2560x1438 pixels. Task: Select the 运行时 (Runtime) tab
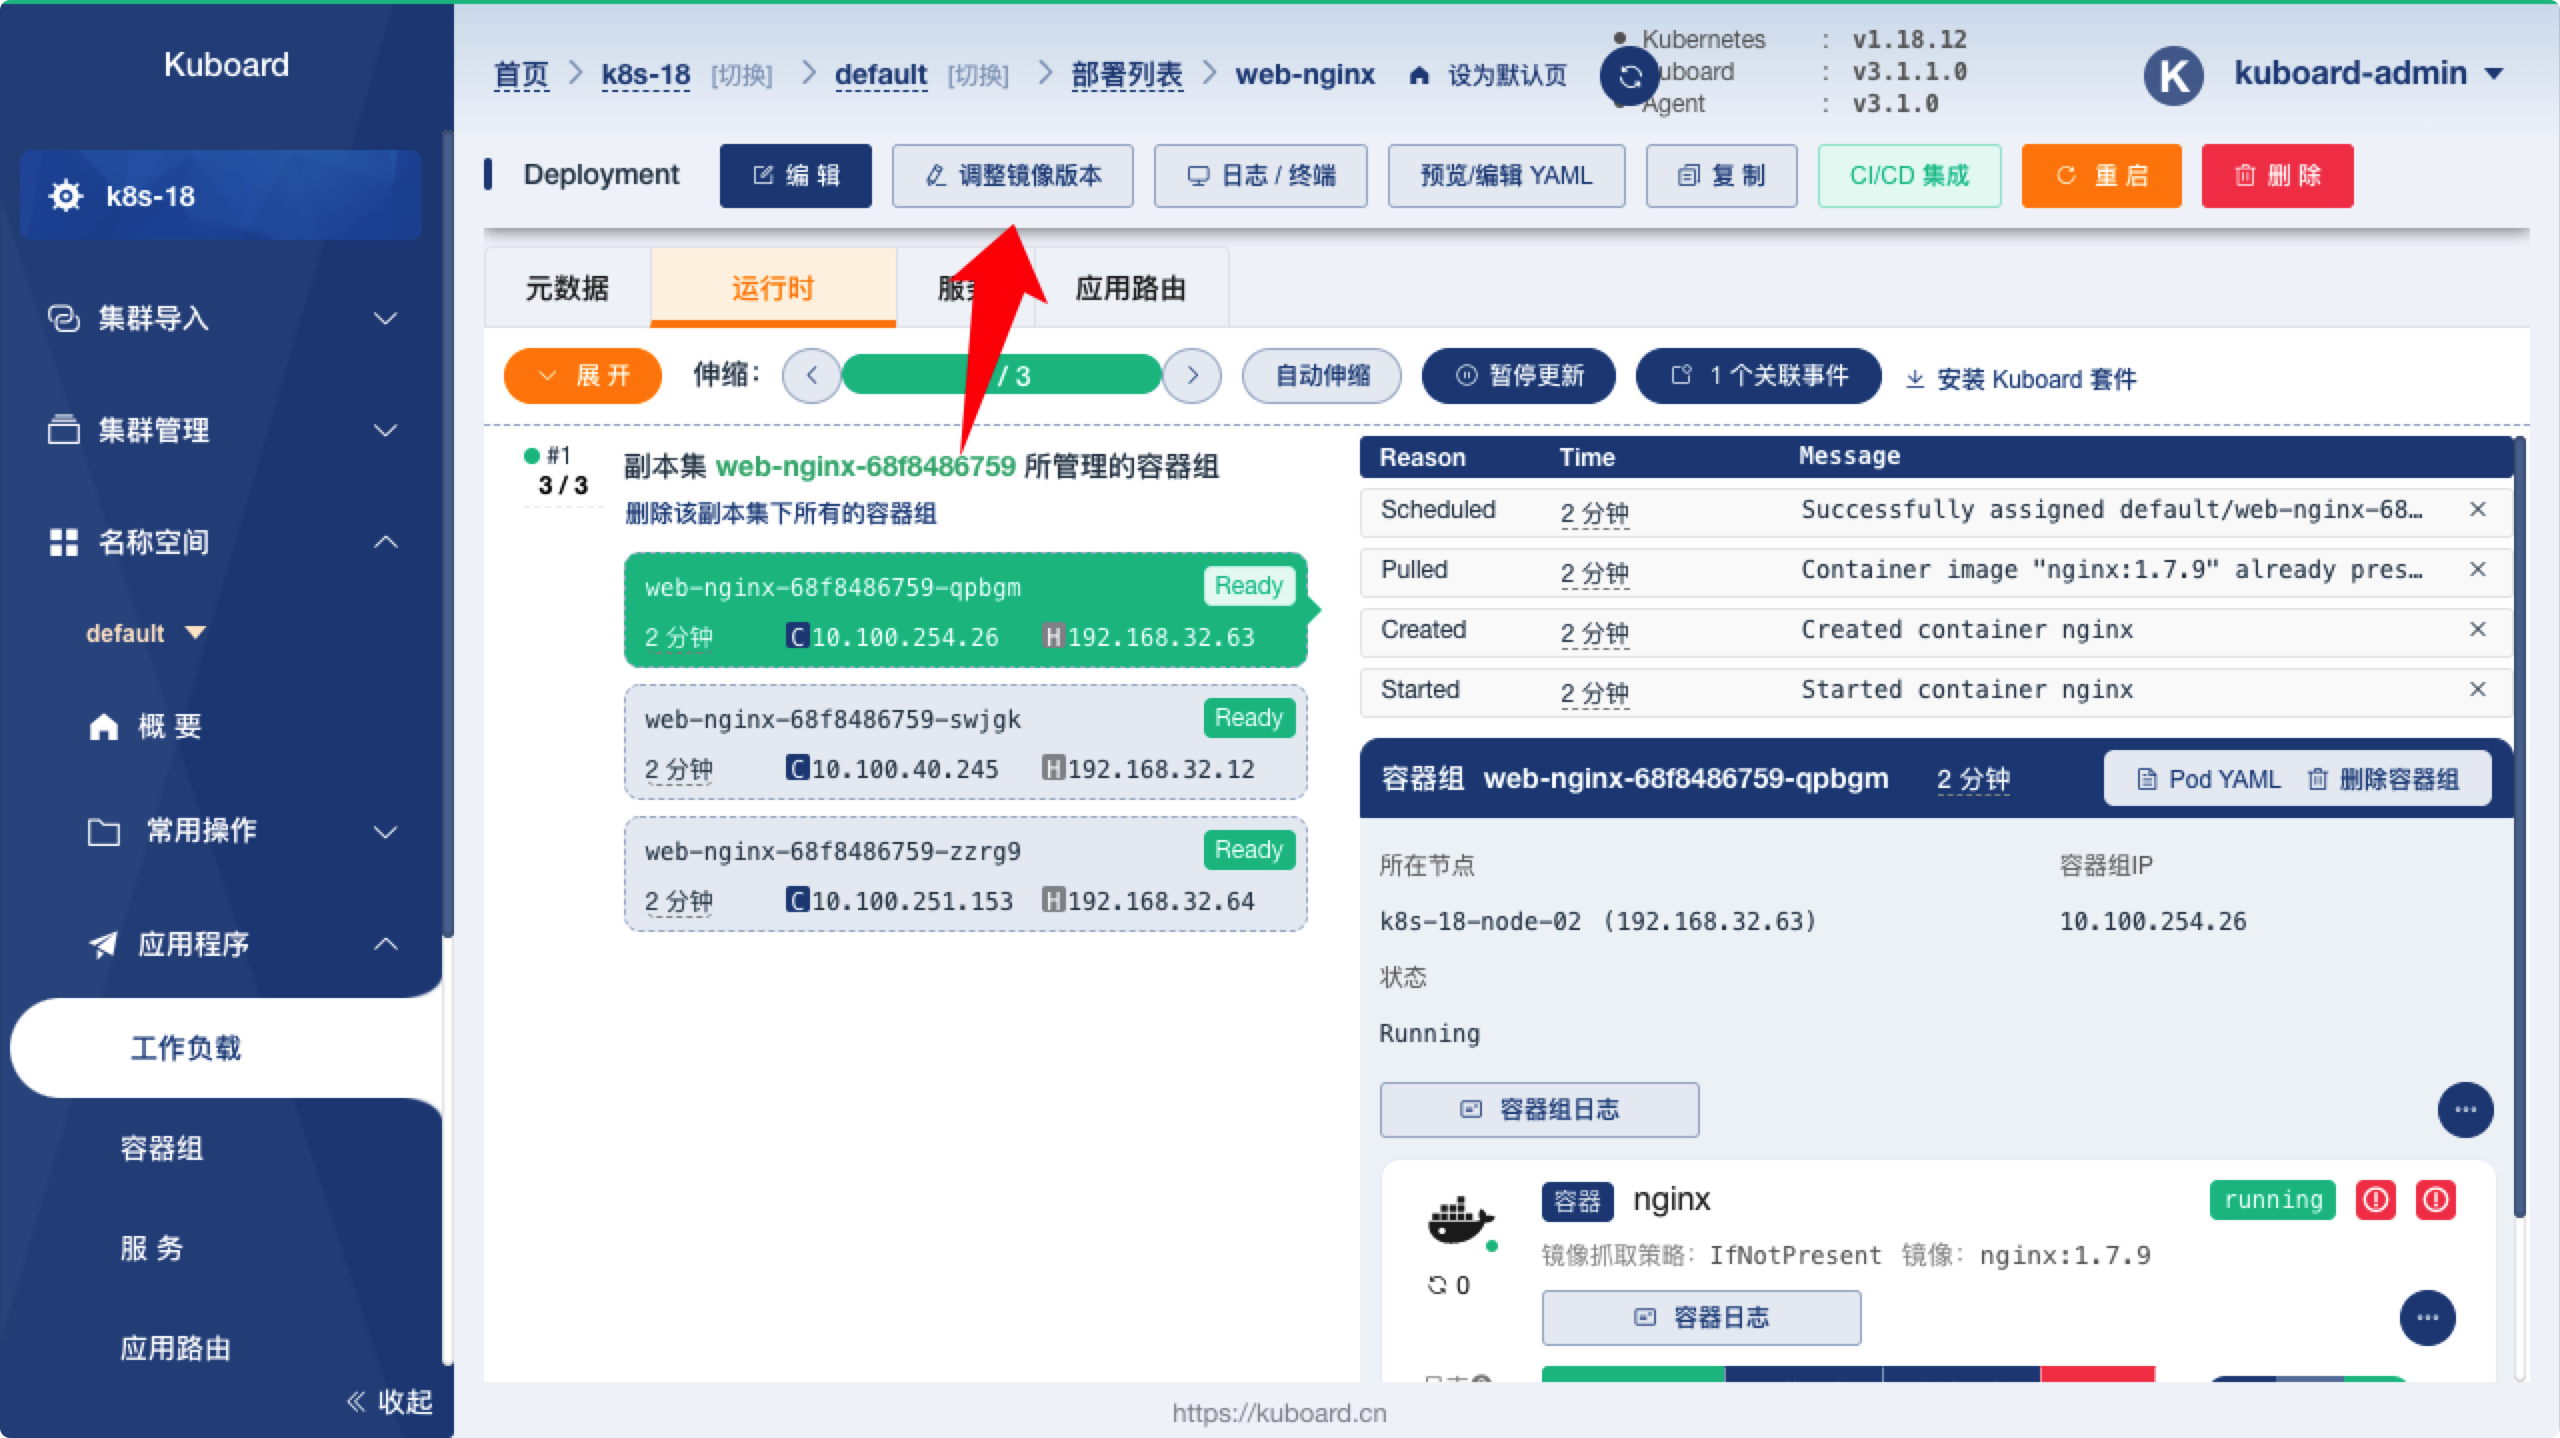[x=777, y=288]
